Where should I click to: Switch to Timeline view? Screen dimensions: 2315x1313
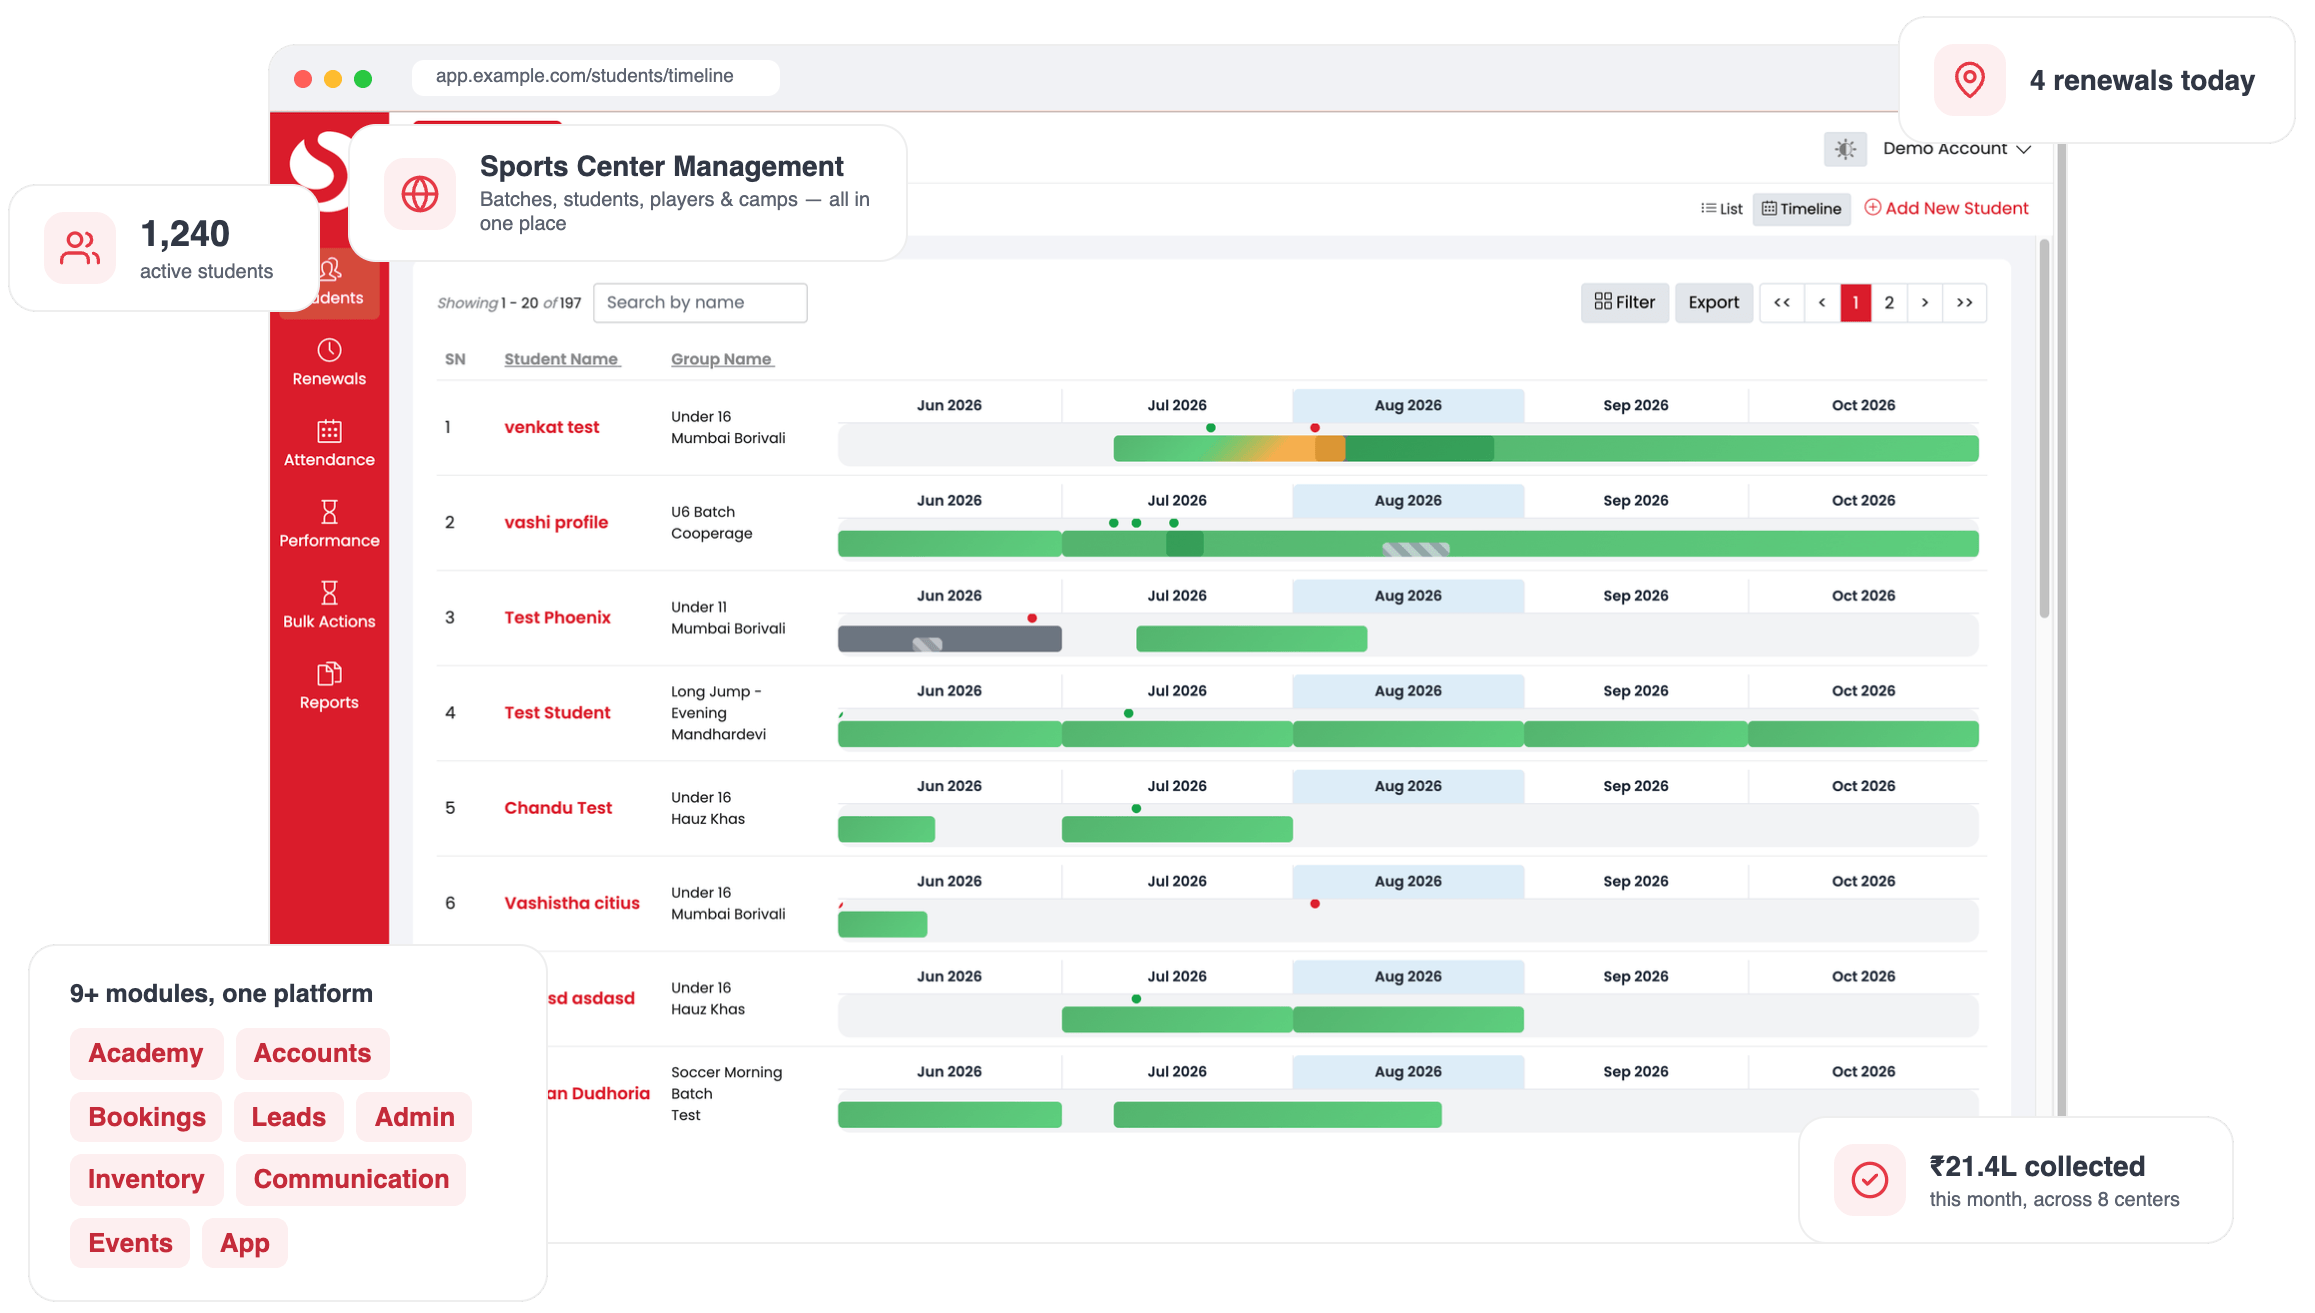coord(1802,209)
